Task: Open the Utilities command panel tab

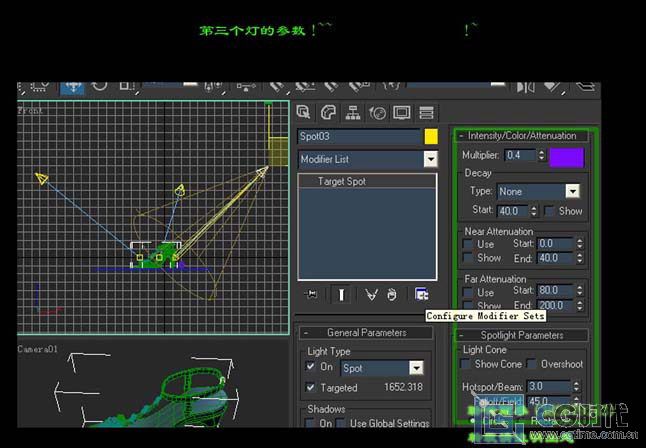Action: point(426,112)
